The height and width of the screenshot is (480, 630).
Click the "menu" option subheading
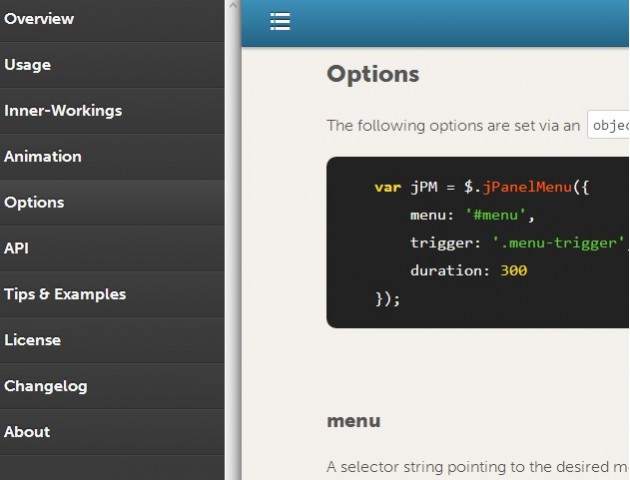[353, 421]
